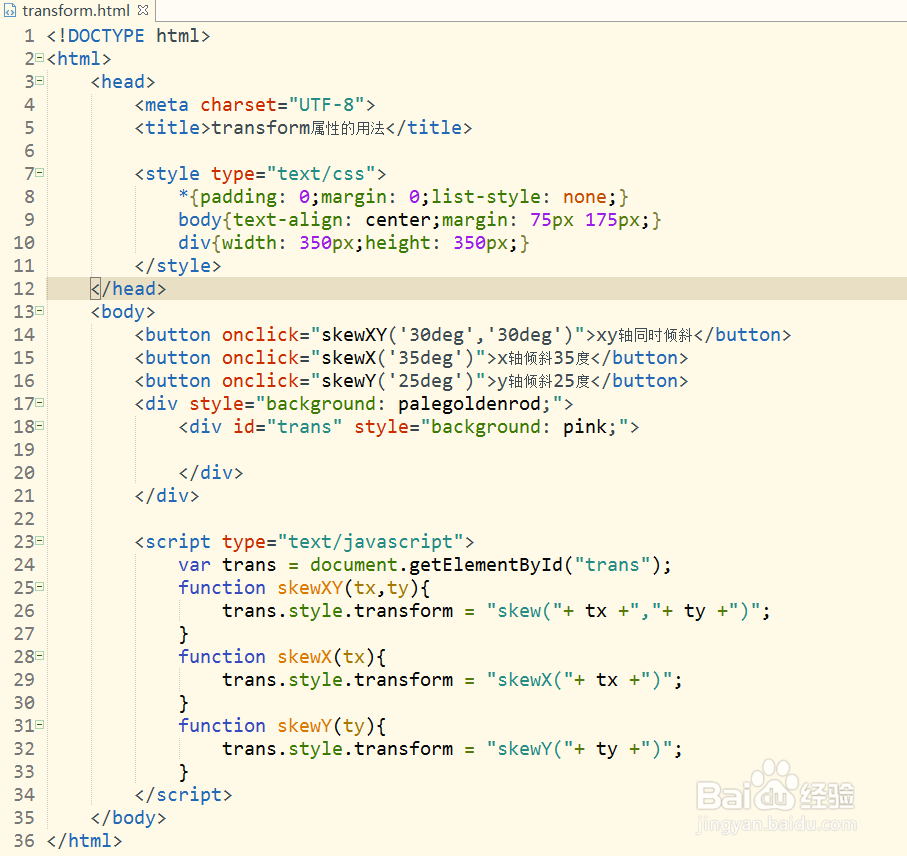Collapse the html fold marker on line 2
Screen dimensions: 907x856
(39, 58)
